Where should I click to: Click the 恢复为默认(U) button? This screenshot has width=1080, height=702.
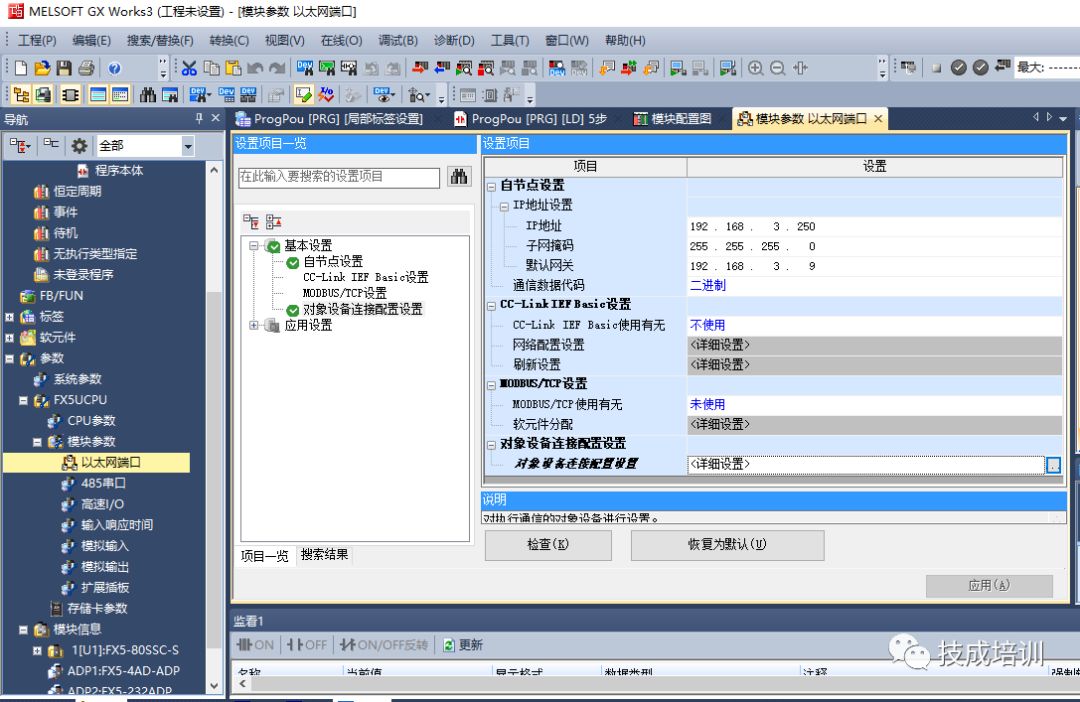pos(727,545)
